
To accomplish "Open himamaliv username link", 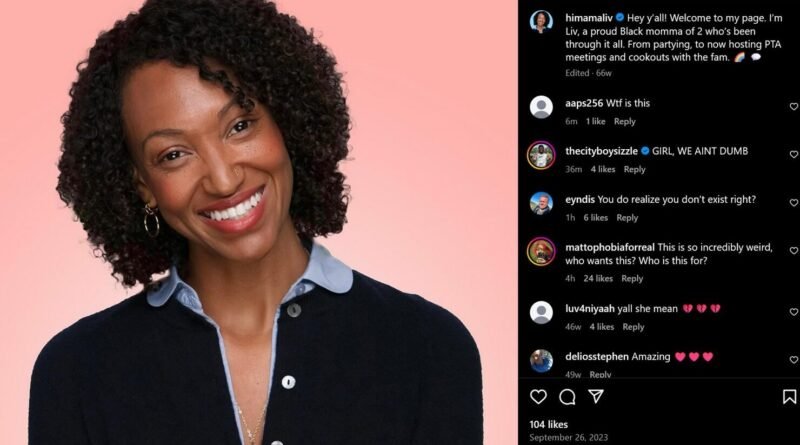I will pos(589,18).
